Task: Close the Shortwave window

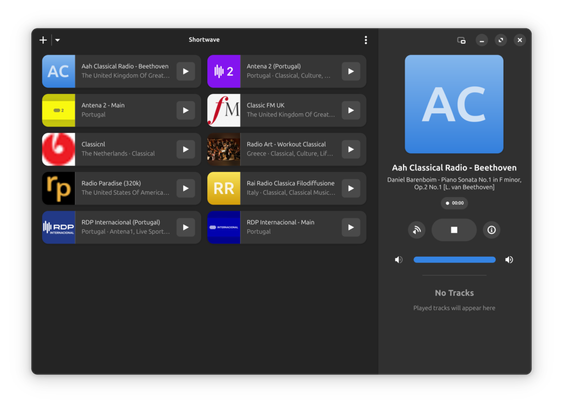Action: tap(520, 40)
